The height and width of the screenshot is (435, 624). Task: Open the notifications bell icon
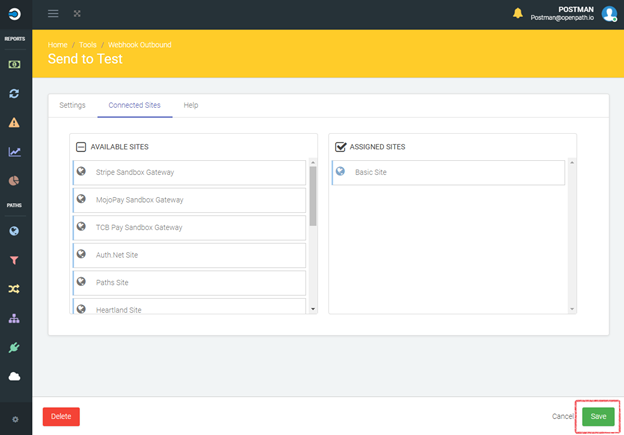coord(517,13)
